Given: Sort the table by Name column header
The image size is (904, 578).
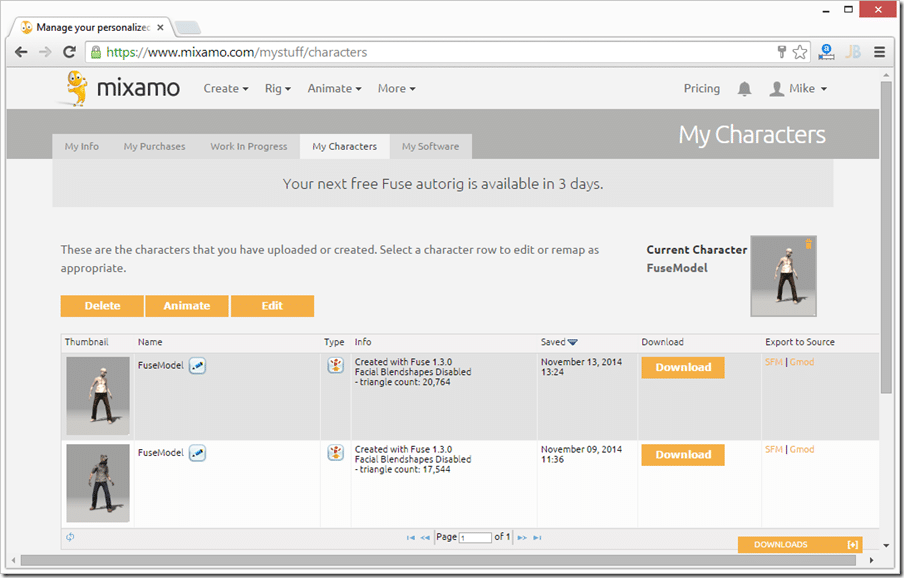Looking at the screenshot, I should (x=150, y=342).
